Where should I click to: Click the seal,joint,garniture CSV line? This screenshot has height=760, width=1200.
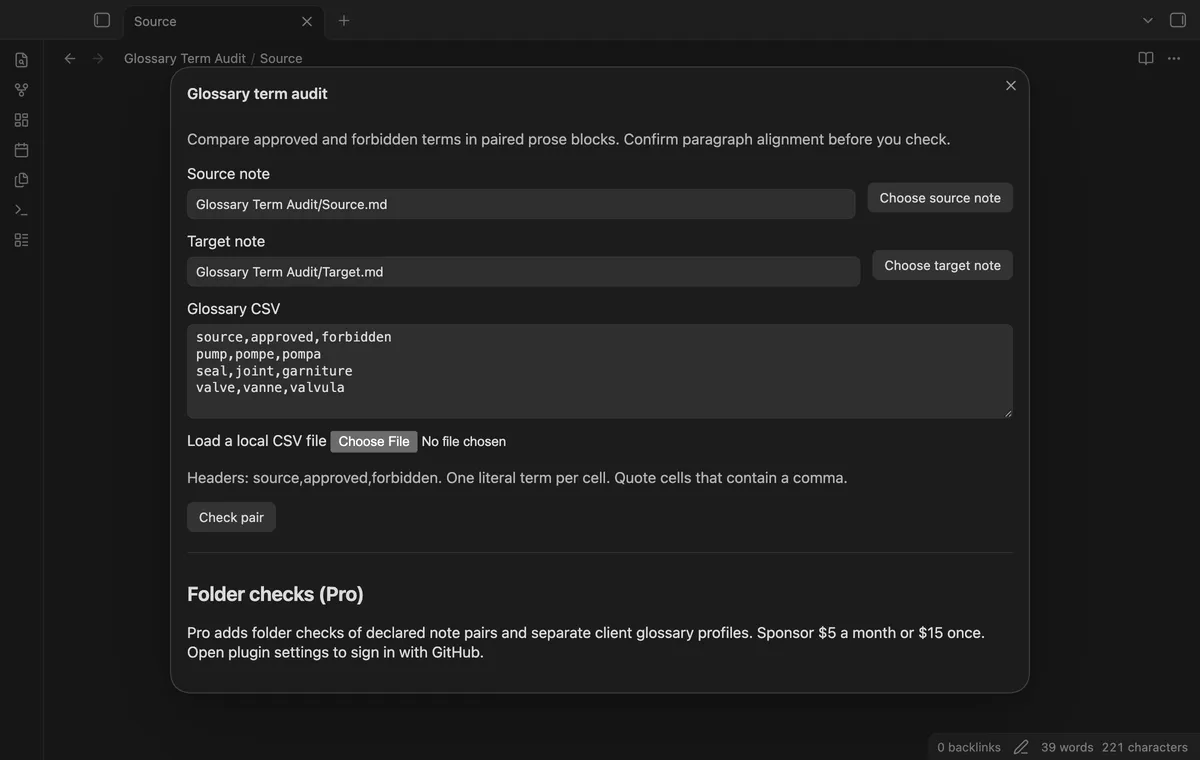point(274,371)
